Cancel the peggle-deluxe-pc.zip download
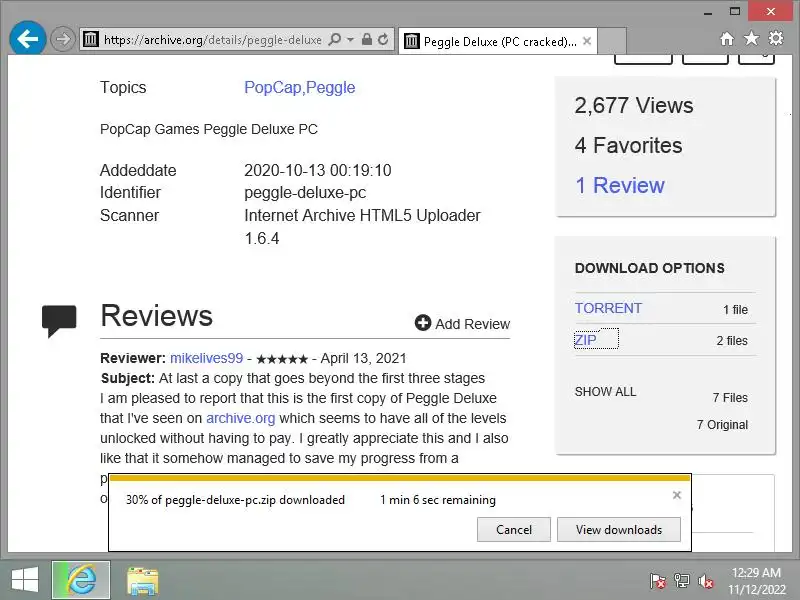The height and width of the screenshot is (600, 800). click(x=514, y=530)
